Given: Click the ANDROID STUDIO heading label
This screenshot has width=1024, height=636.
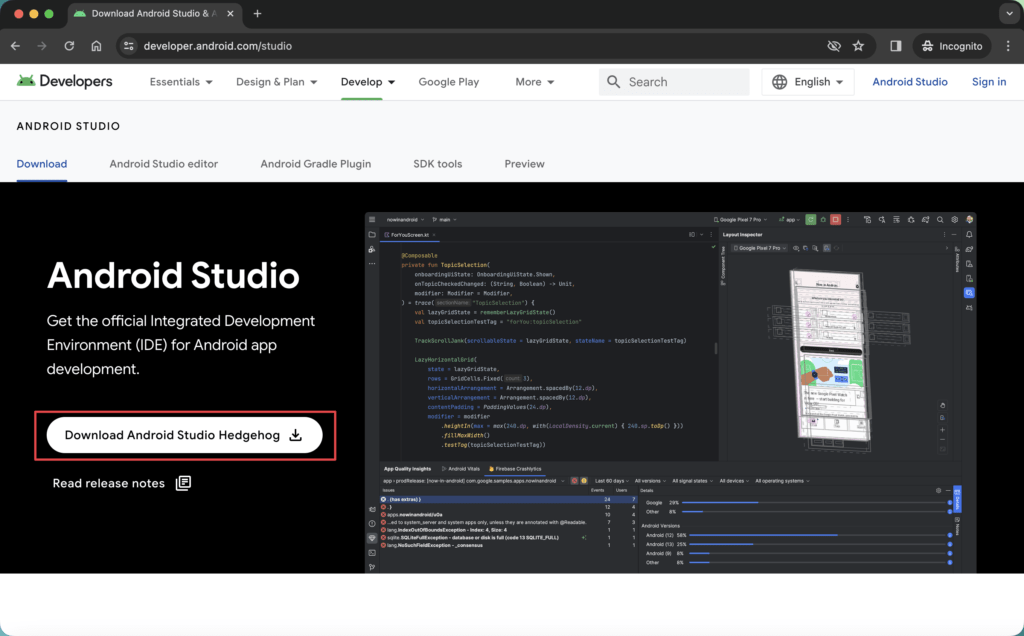Looking at the screenshot, I should click(69, 126).
